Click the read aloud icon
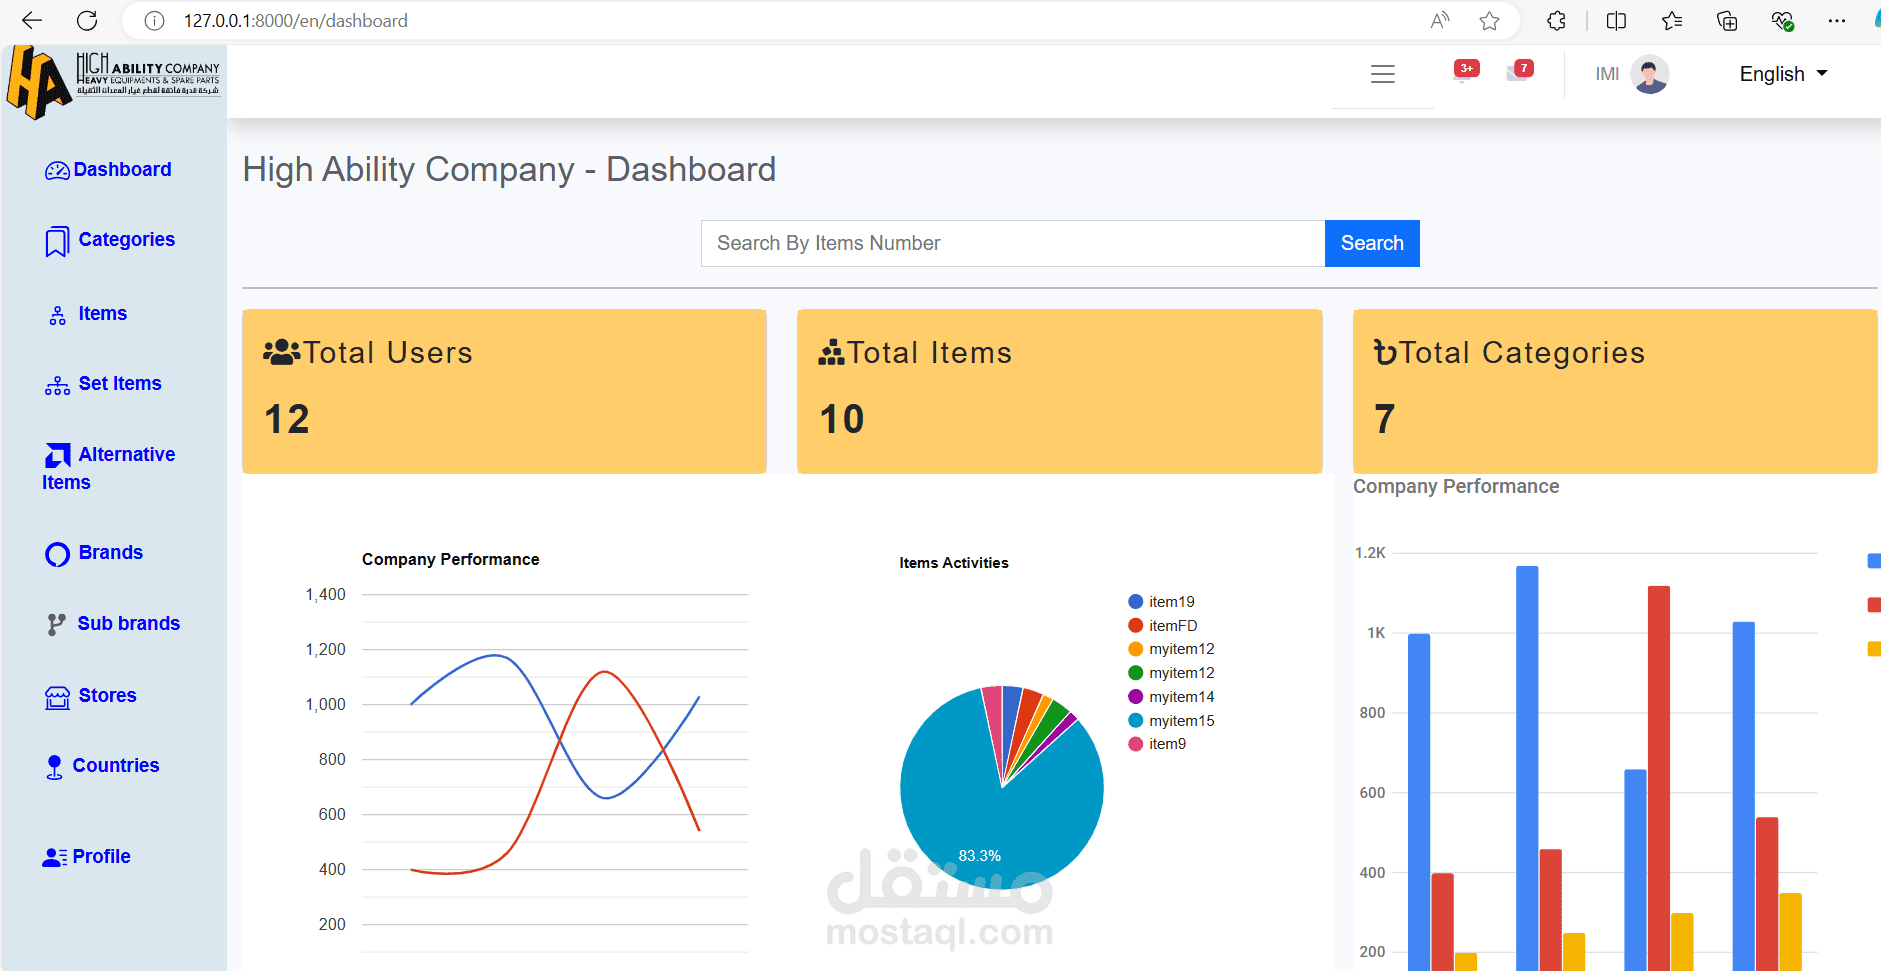This screenshot has height=971, width=1881. click(1440, 21)
